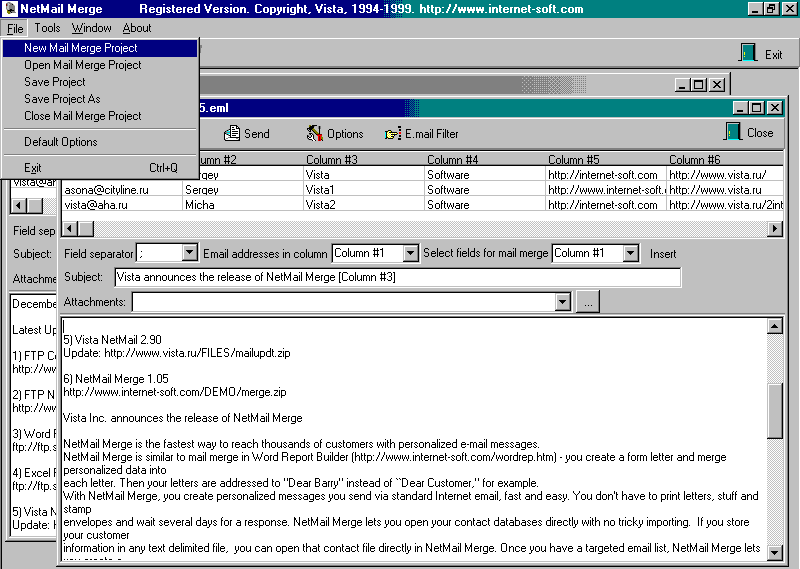
Task: Click line 'Vista Inc. announces the release of NetMail Merge'
Action: tap(183, 418)
